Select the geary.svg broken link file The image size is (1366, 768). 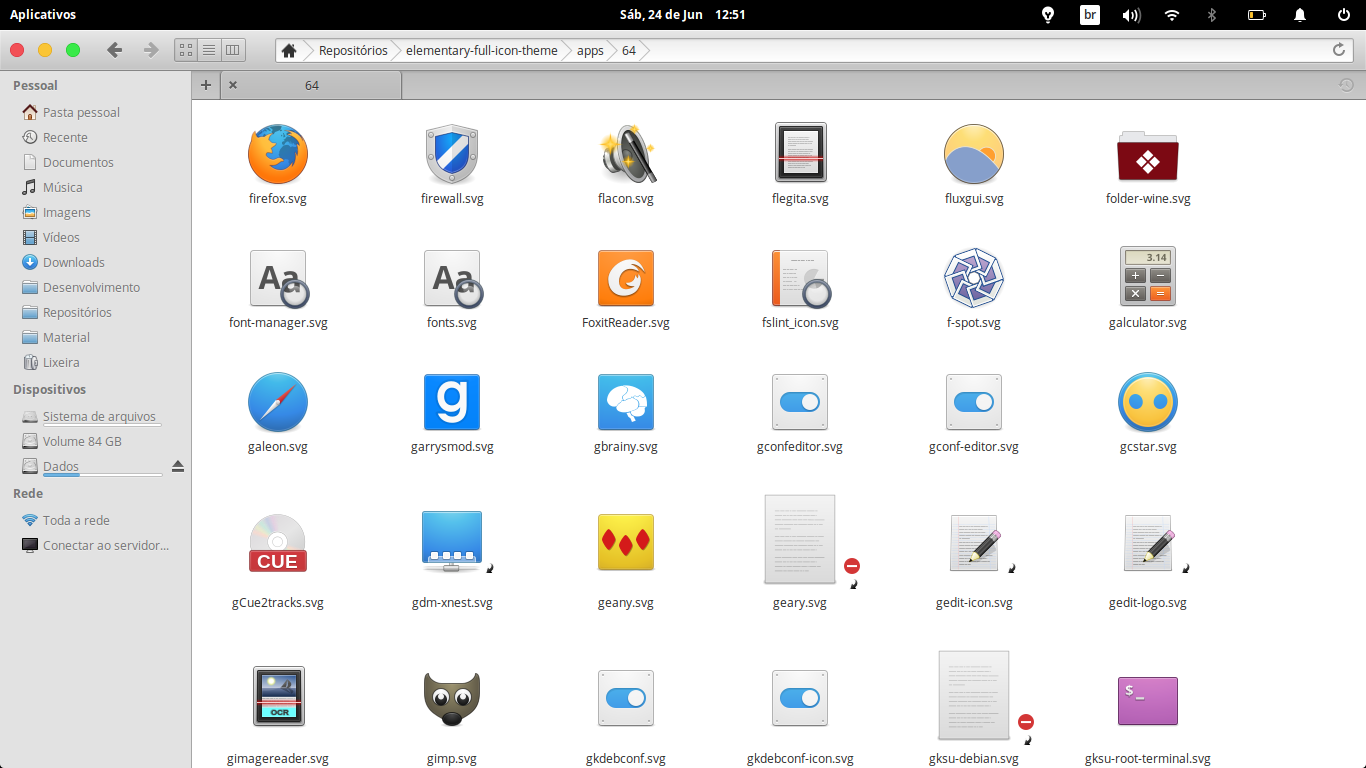(x=800, y=539)
